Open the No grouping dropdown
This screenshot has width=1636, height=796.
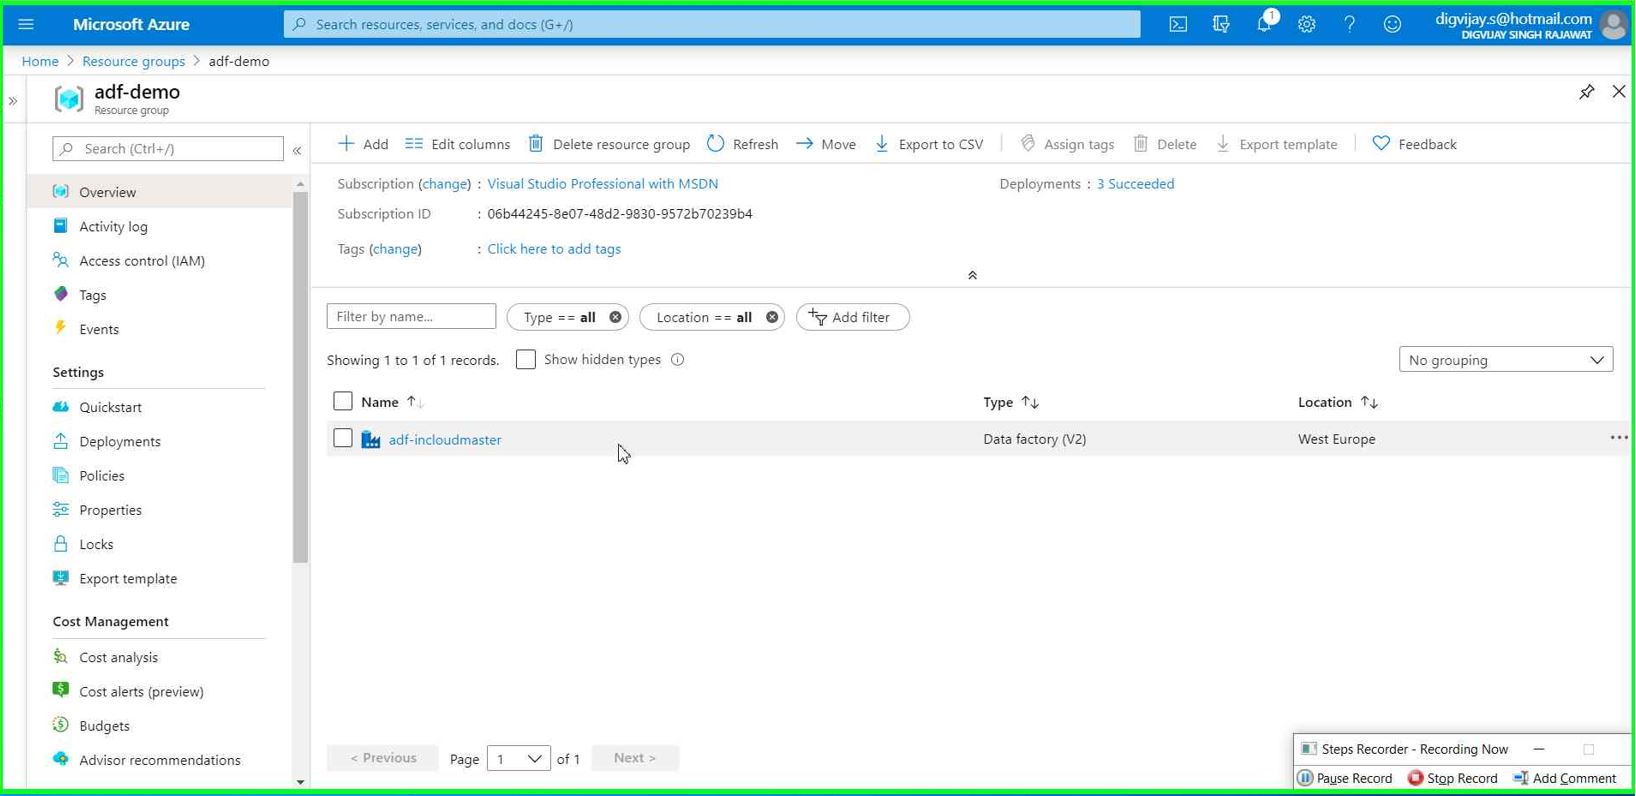tap(1505, 360)
